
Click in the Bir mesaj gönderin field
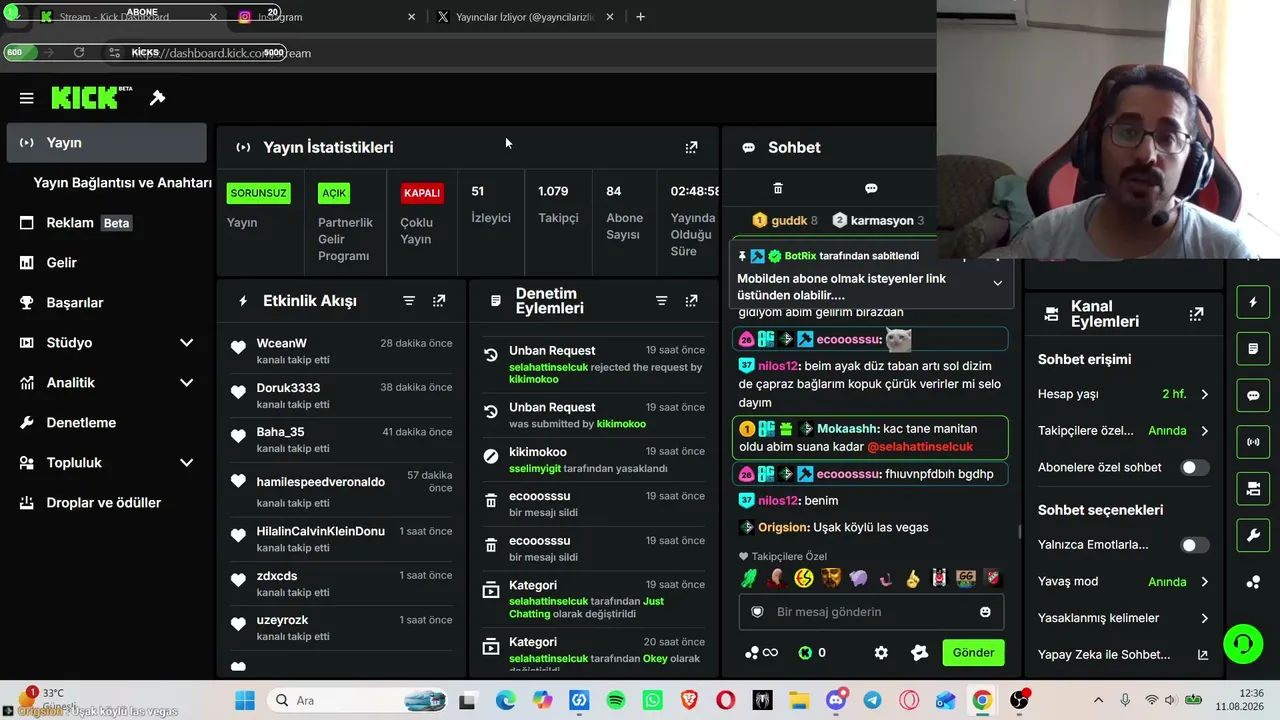coord(870,612)
